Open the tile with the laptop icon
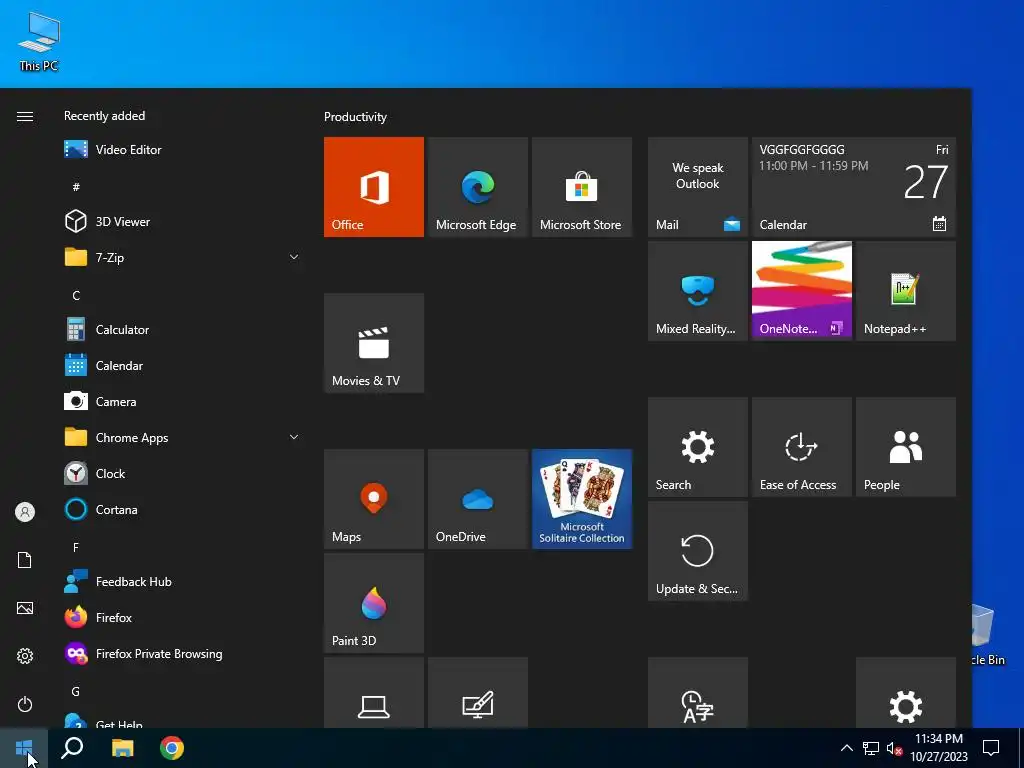Screen dimensions: 1024x768 pyautogui.click(x=374, y=693)
